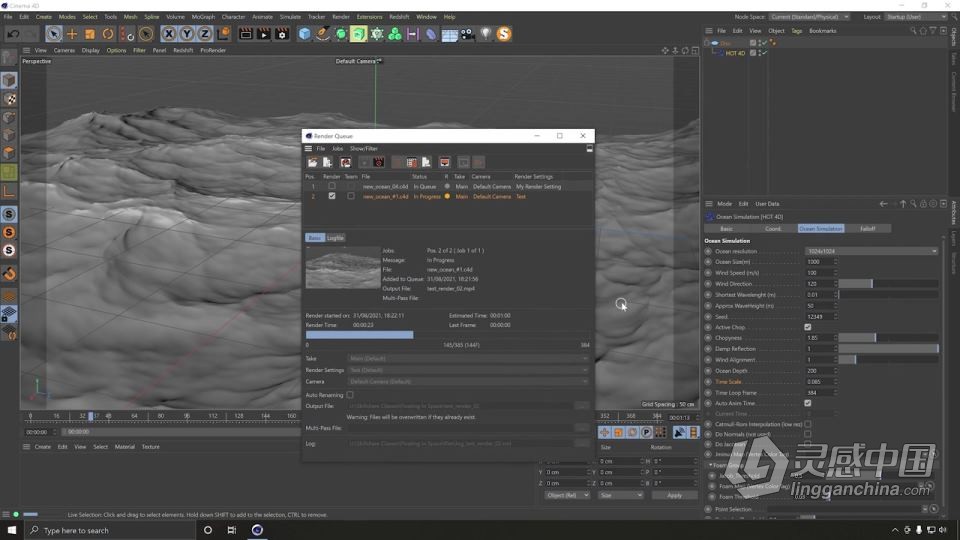Viewport: 960px width, 540px height.
Task: Switch to Logfile tab in Render Queue
Action: 336,238
